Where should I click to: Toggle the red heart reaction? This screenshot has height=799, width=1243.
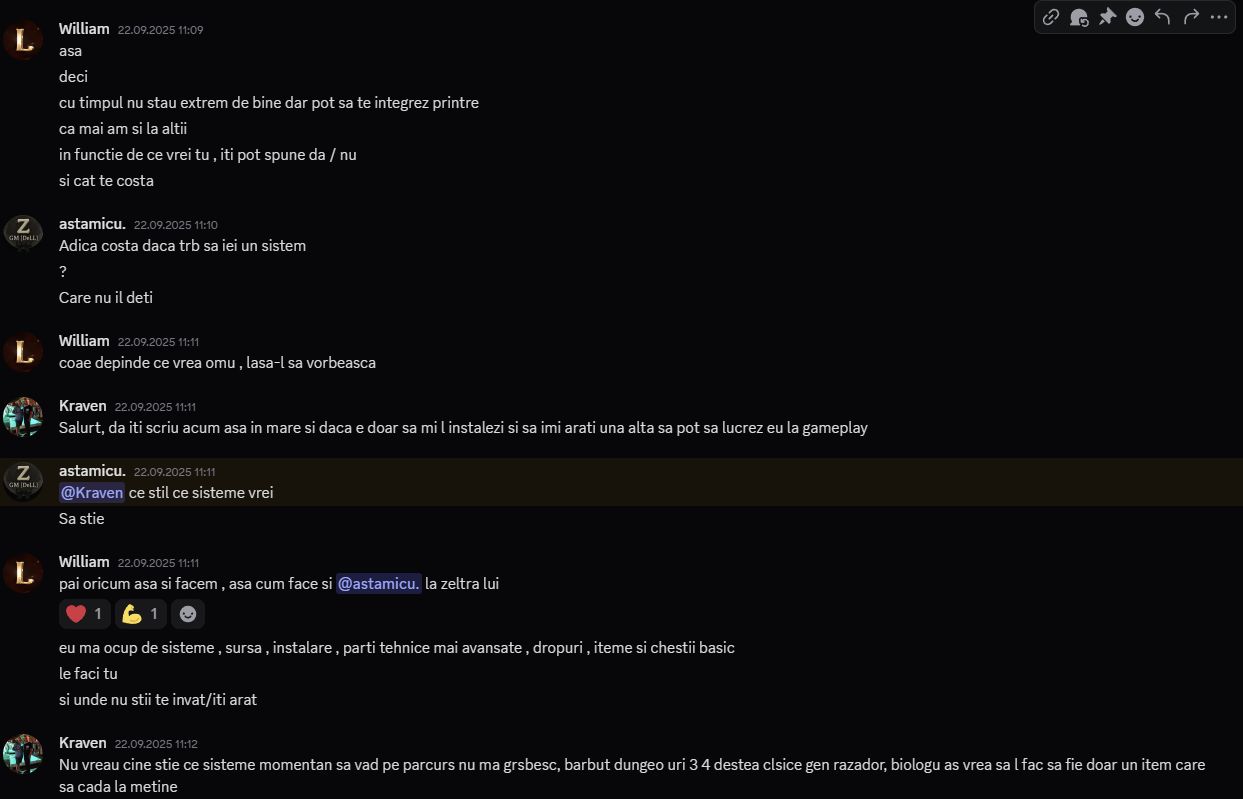pos(84,614)
